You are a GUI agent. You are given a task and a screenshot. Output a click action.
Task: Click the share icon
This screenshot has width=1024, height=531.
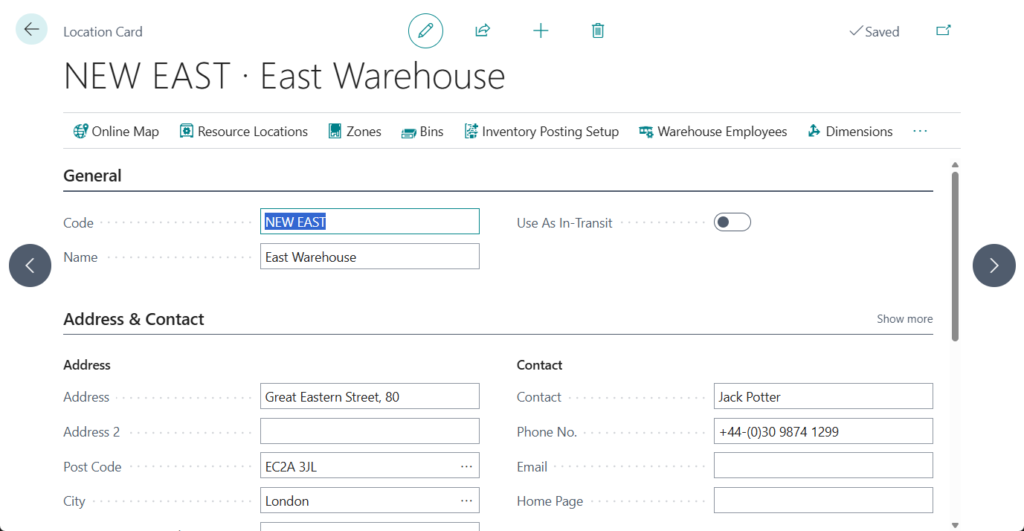click(482, 31)
